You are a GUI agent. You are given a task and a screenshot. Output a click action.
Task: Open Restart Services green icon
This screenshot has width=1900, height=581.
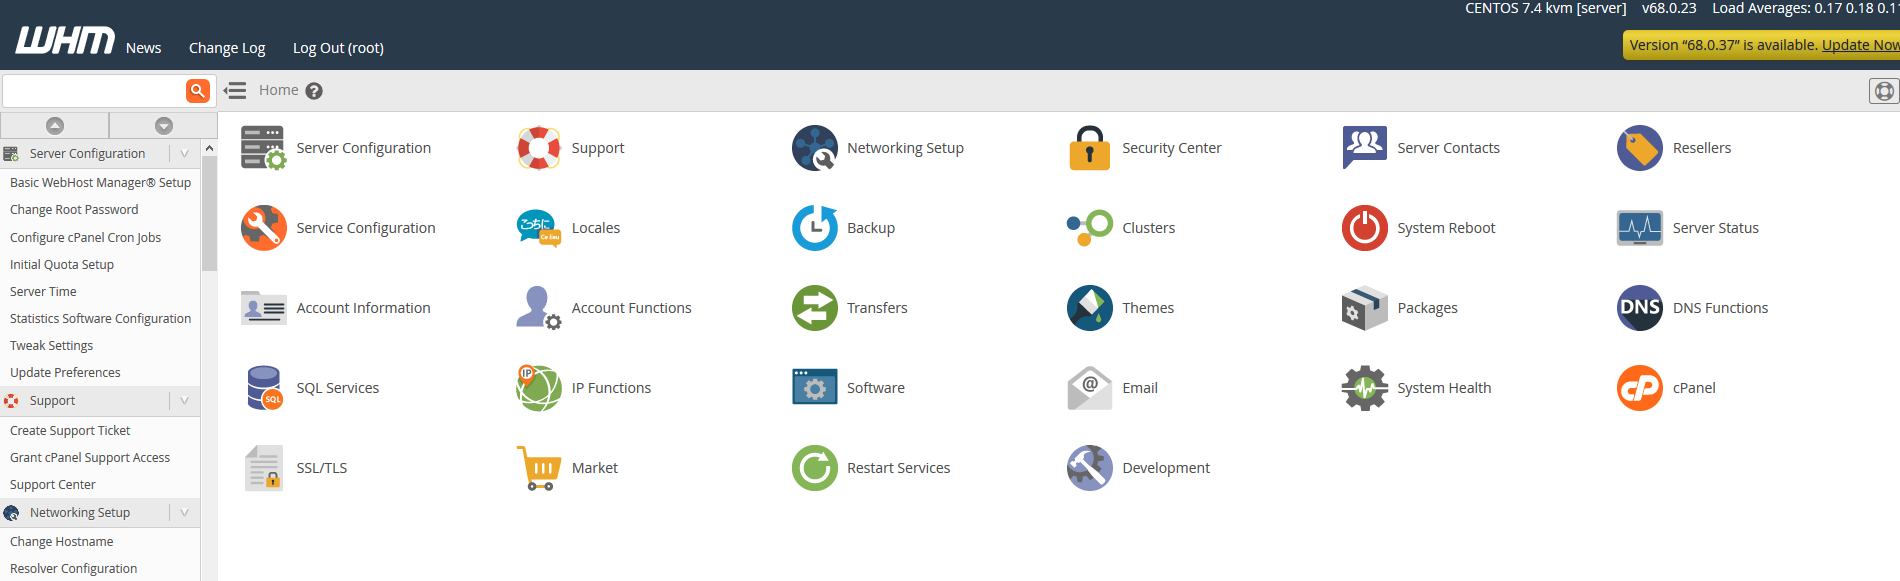[815, 468]
